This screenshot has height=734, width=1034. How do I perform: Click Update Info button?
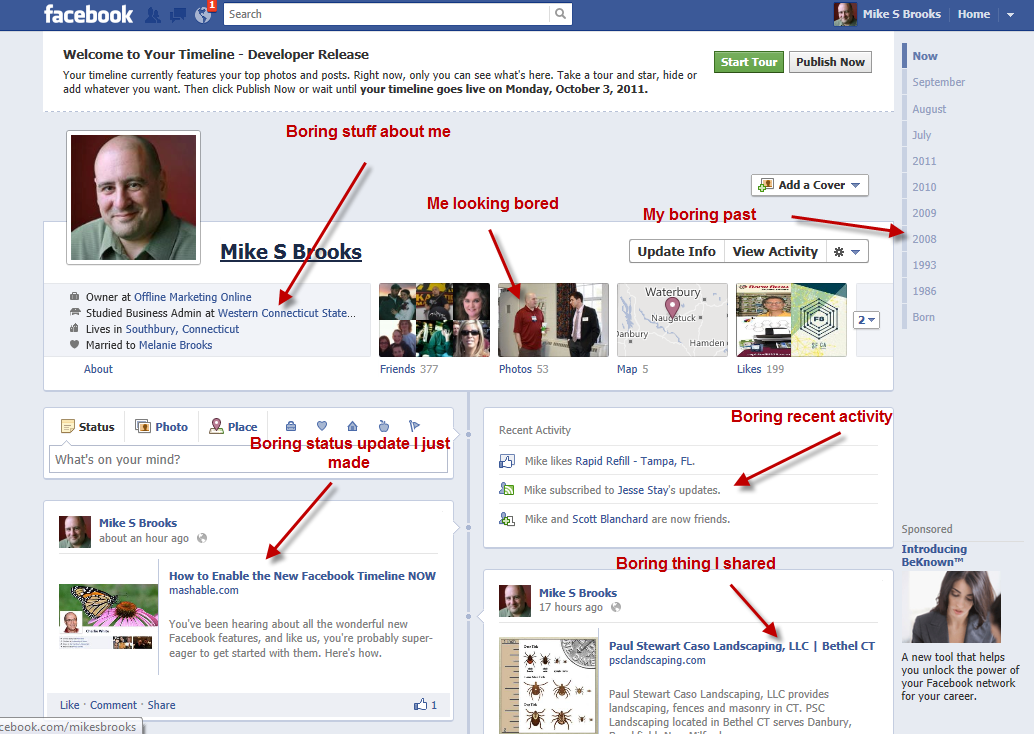[677, 251]
